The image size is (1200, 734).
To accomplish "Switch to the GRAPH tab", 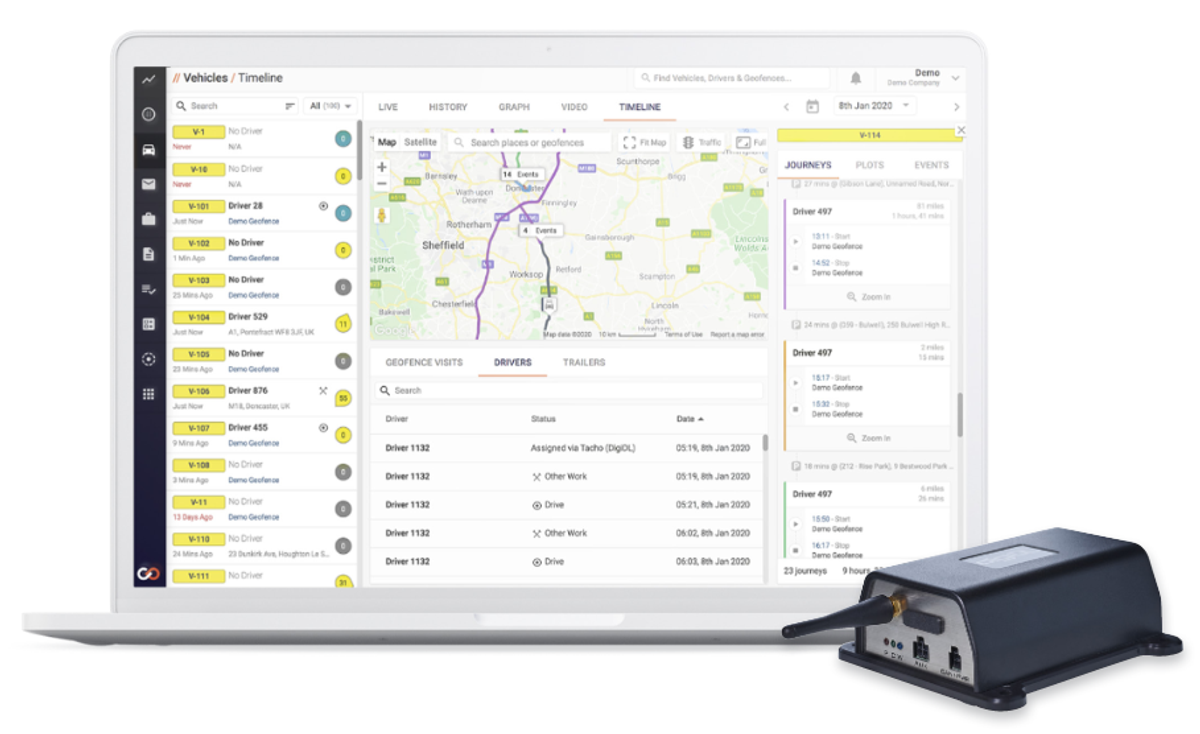I will coord(514,107).
